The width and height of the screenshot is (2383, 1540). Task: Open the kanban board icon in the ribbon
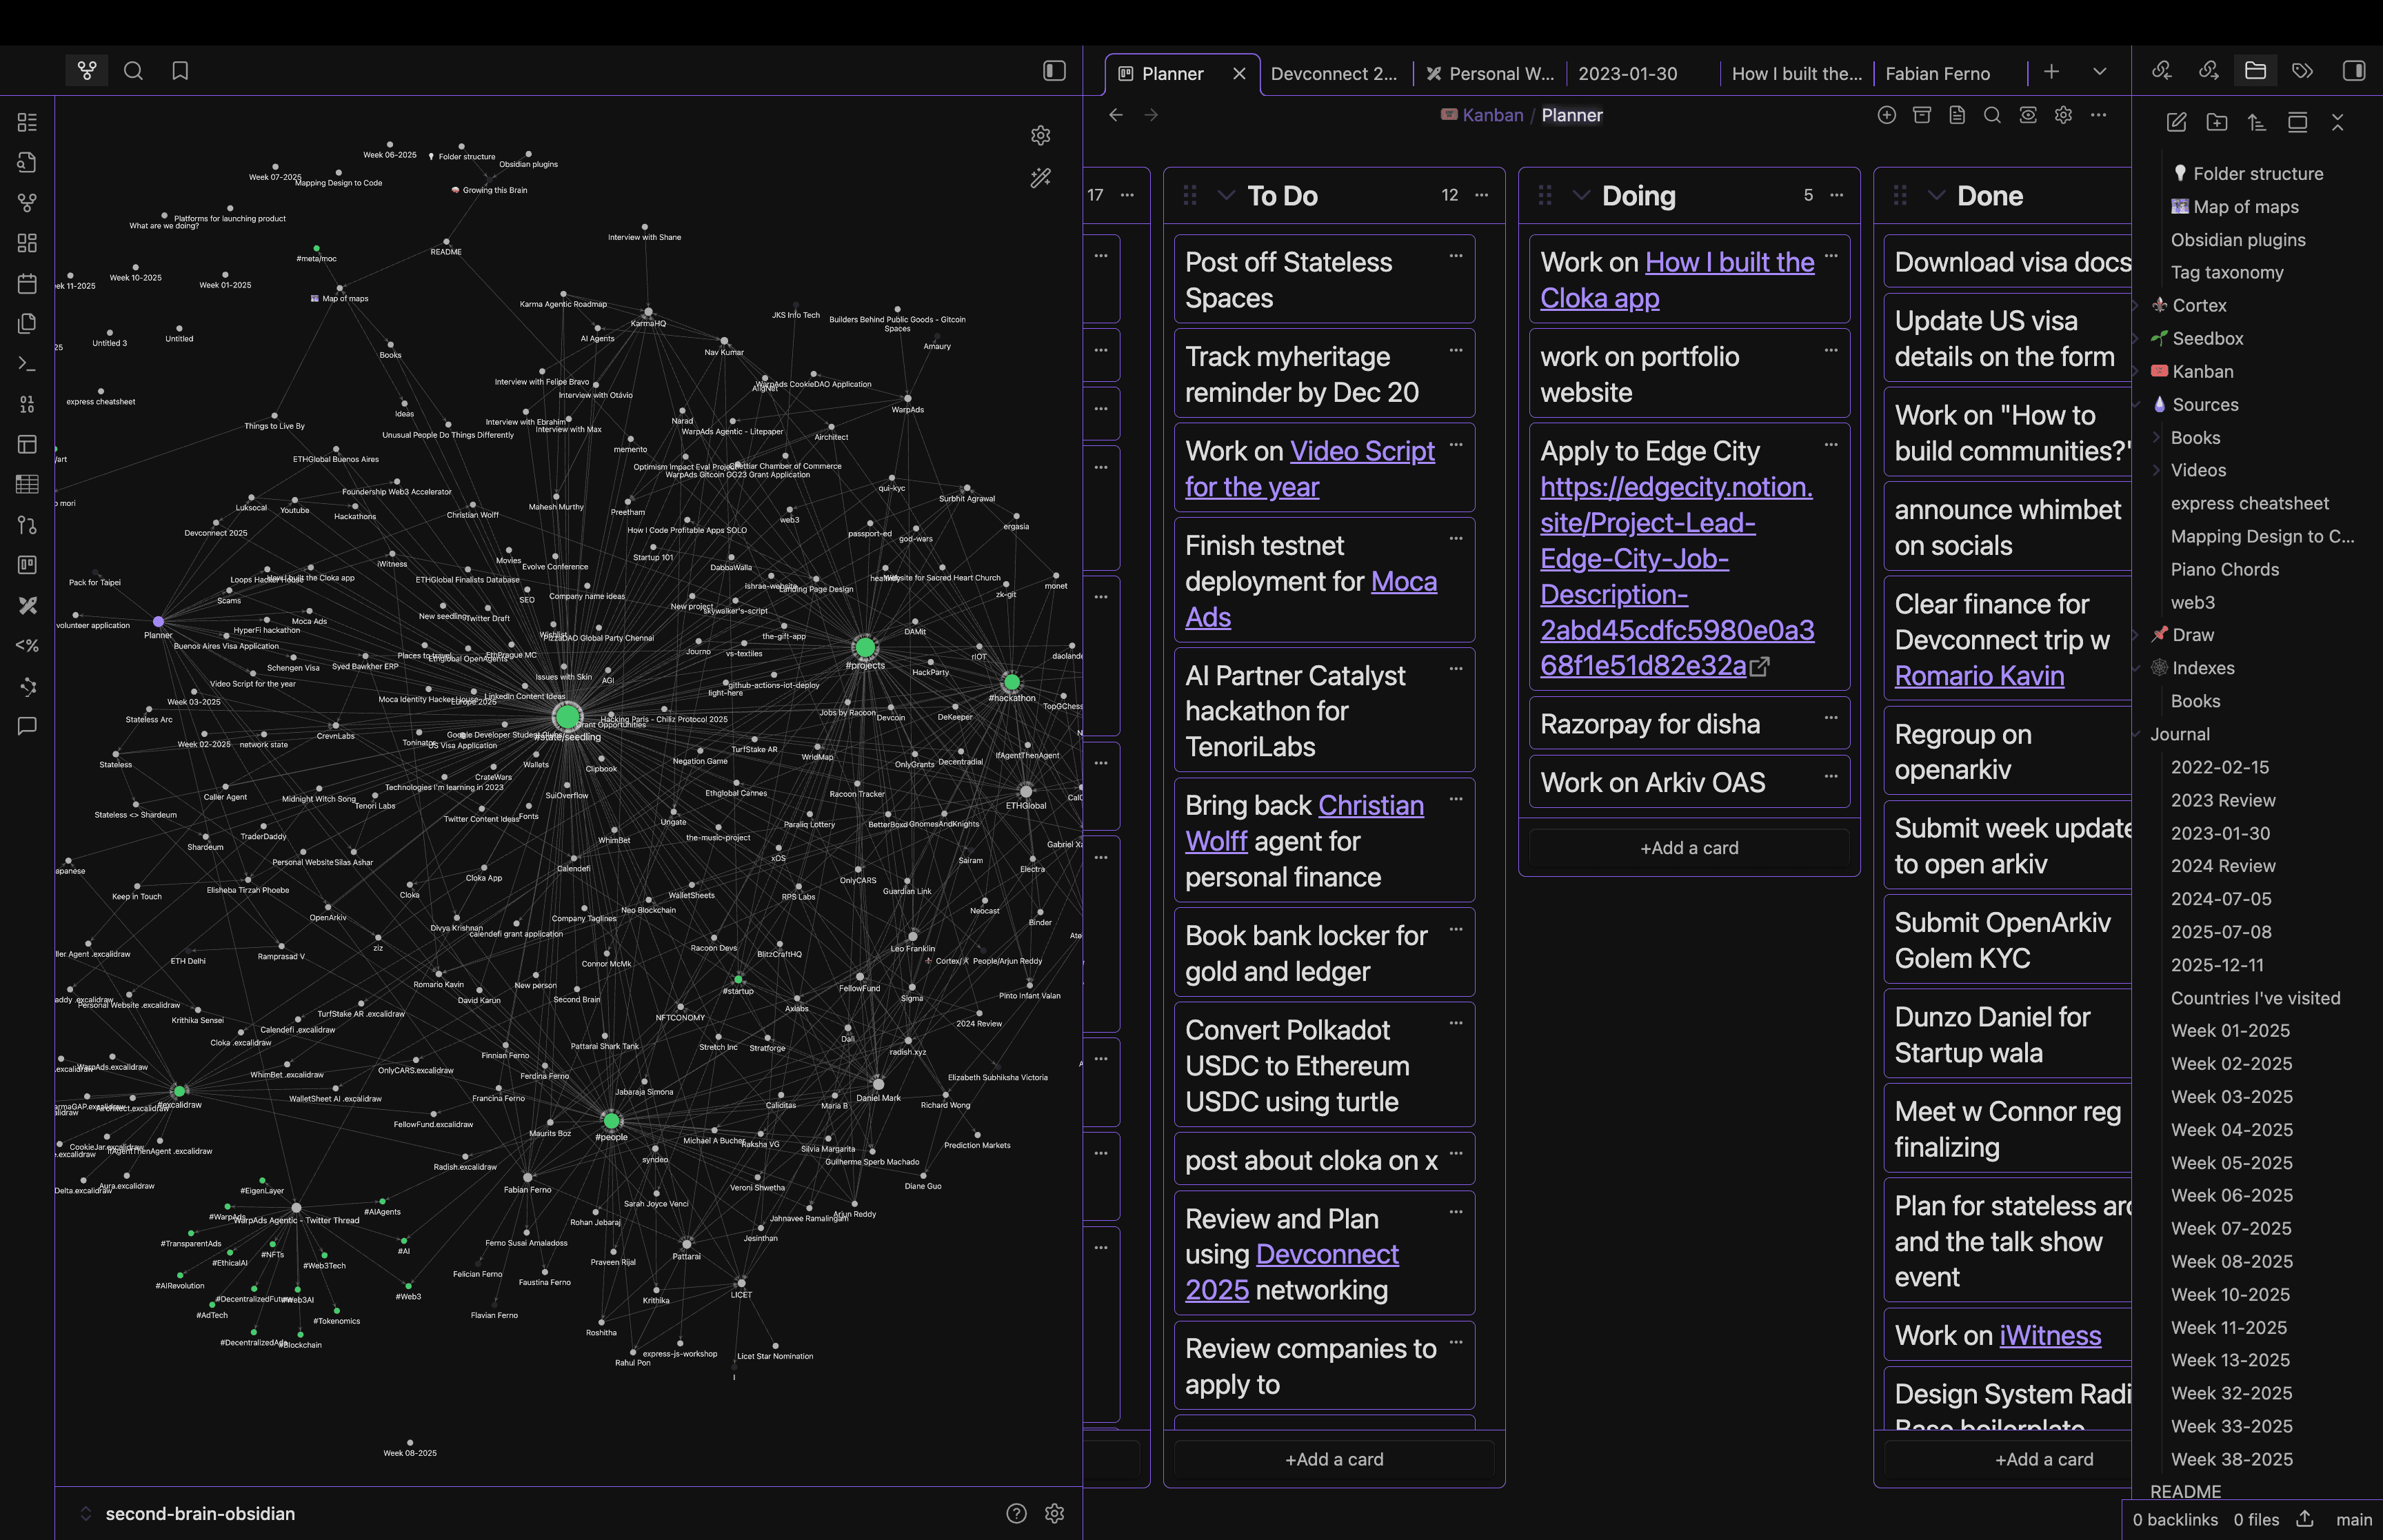27,565
